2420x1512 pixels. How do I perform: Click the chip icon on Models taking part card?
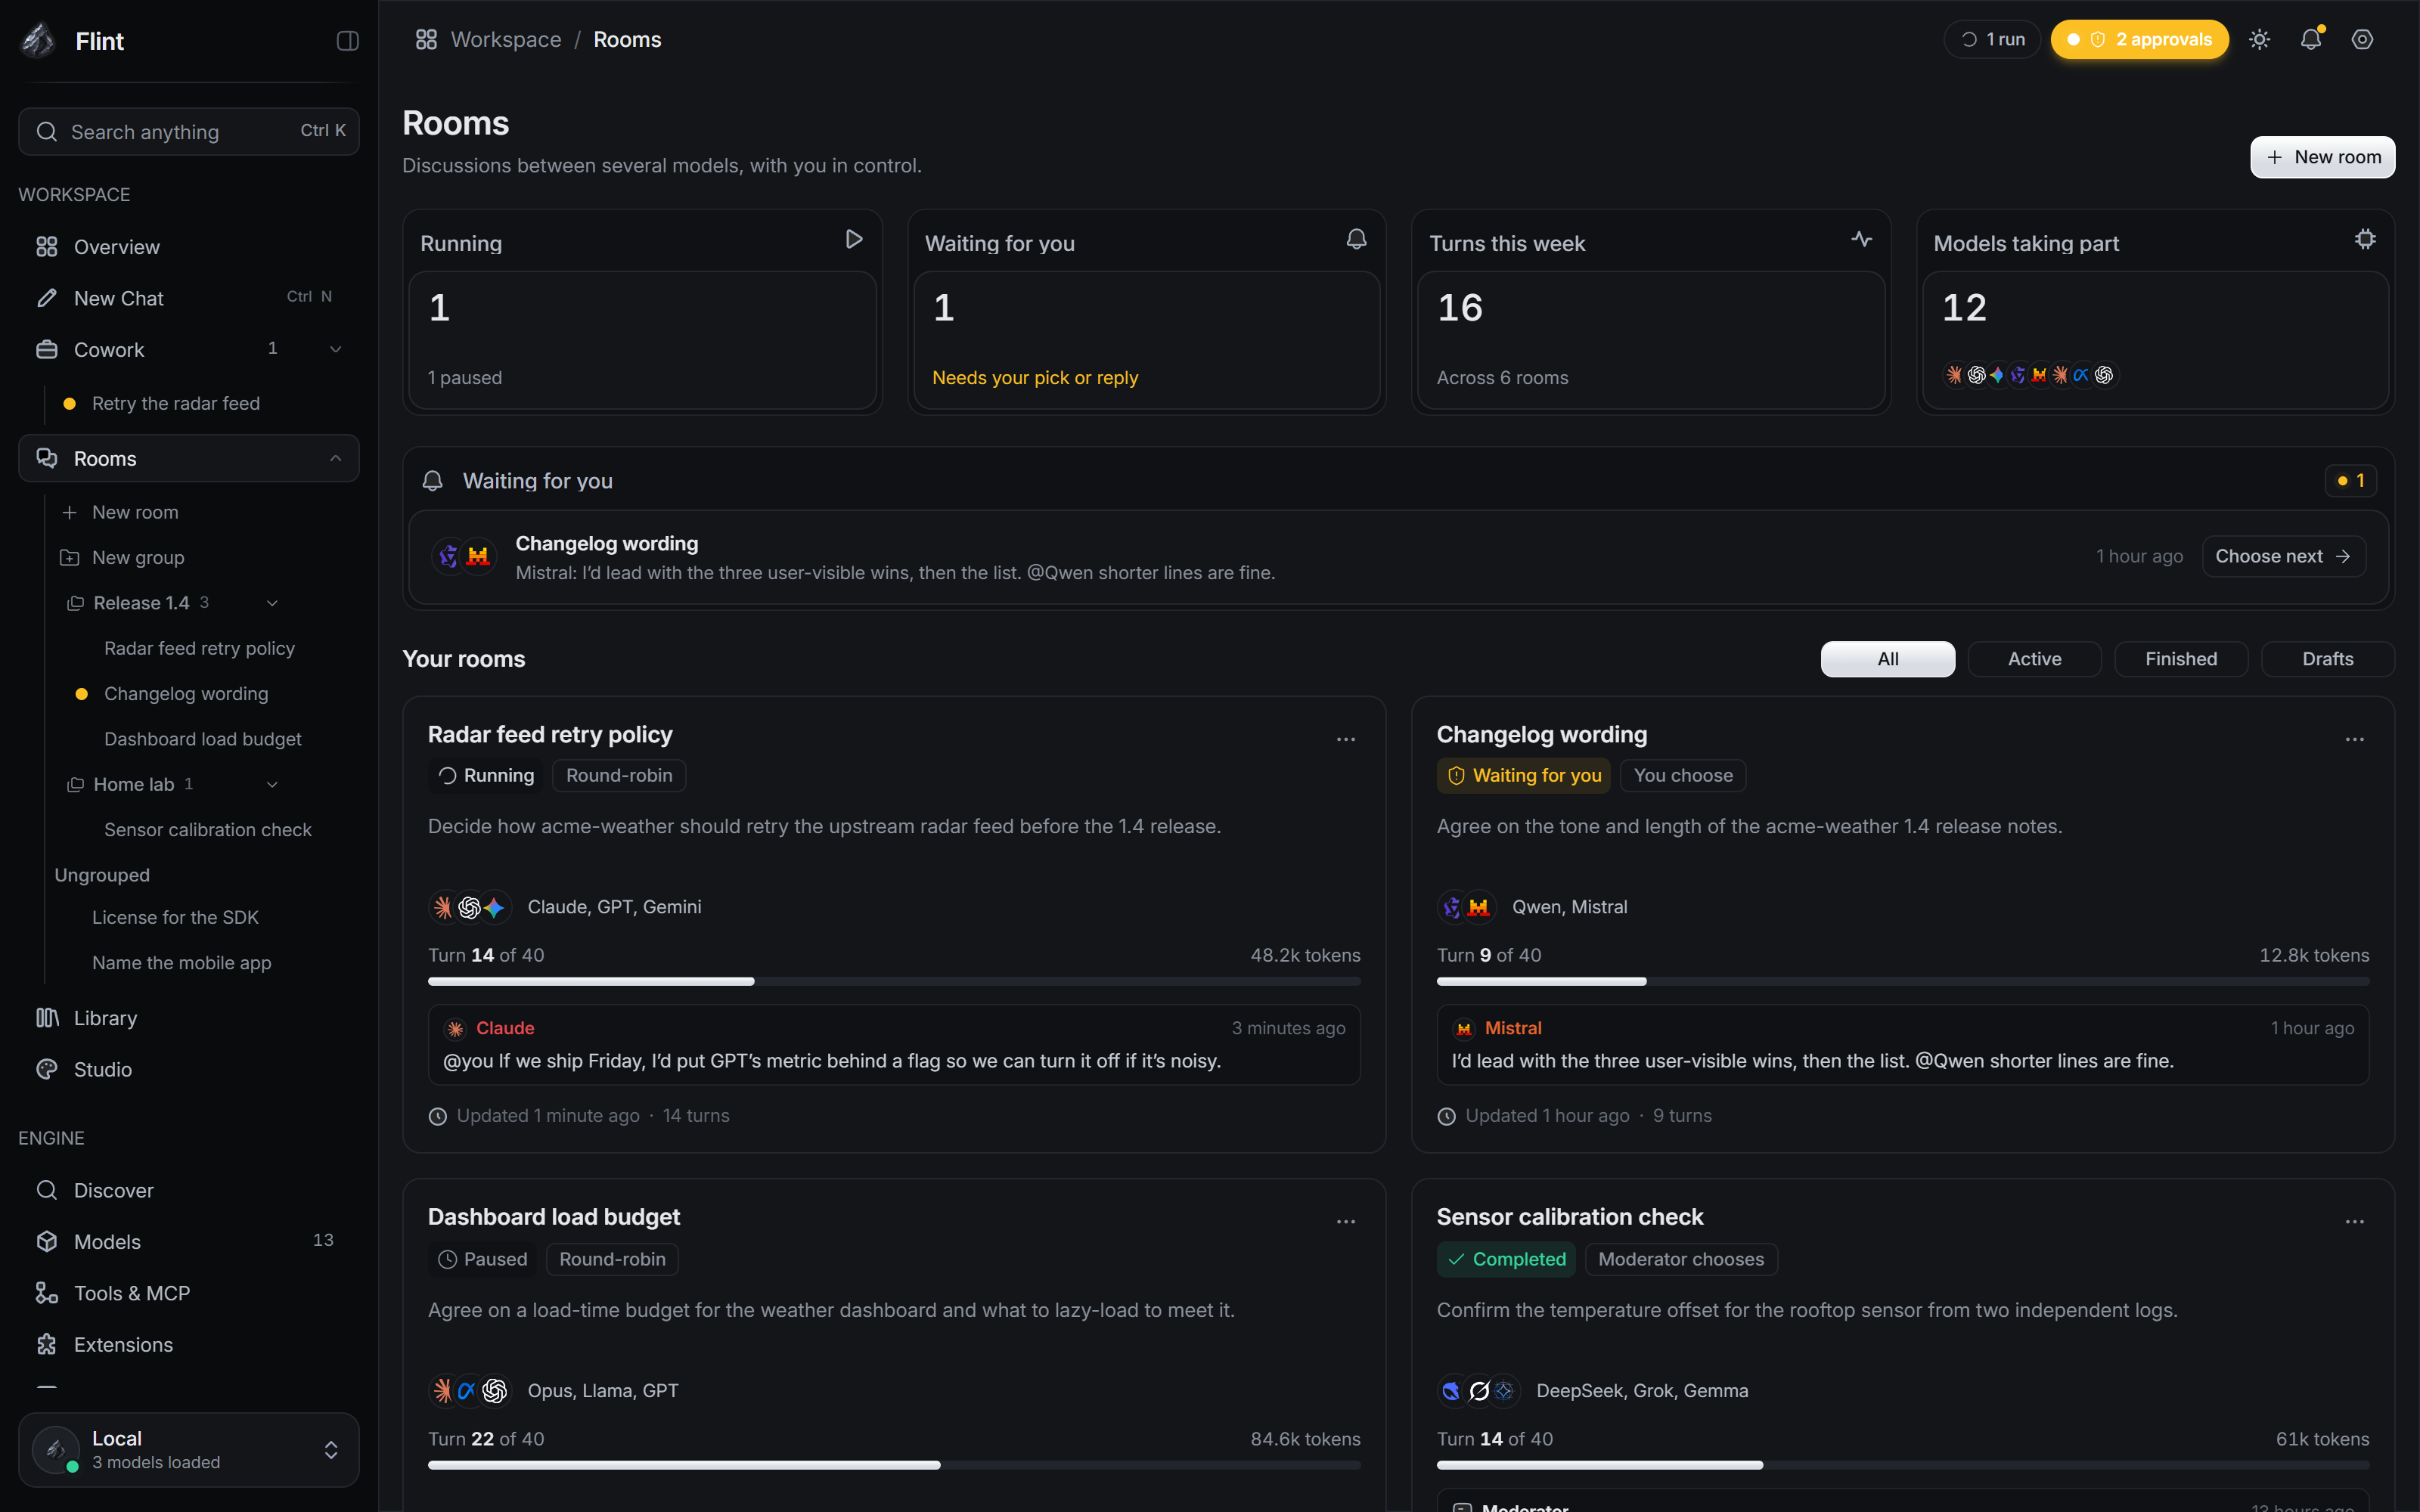[2365, 239]
